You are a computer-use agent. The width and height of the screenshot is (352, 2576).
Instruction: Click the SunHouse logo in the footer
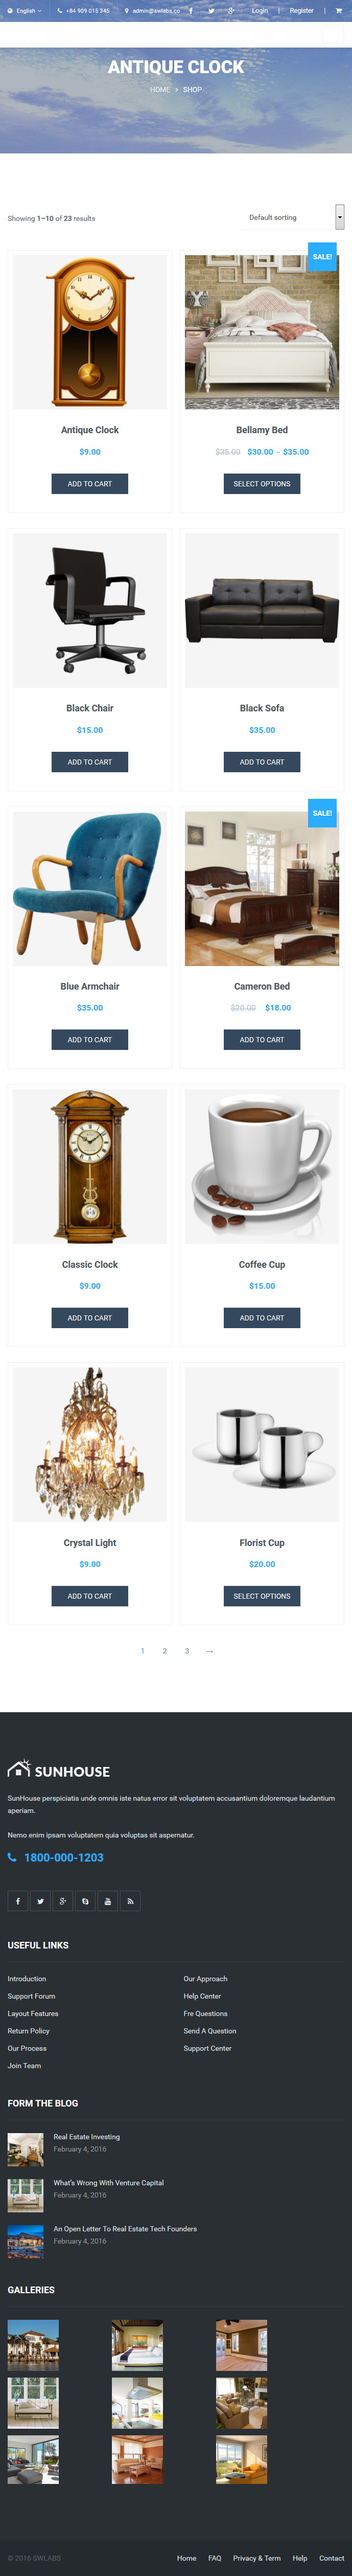[59, 1770]
